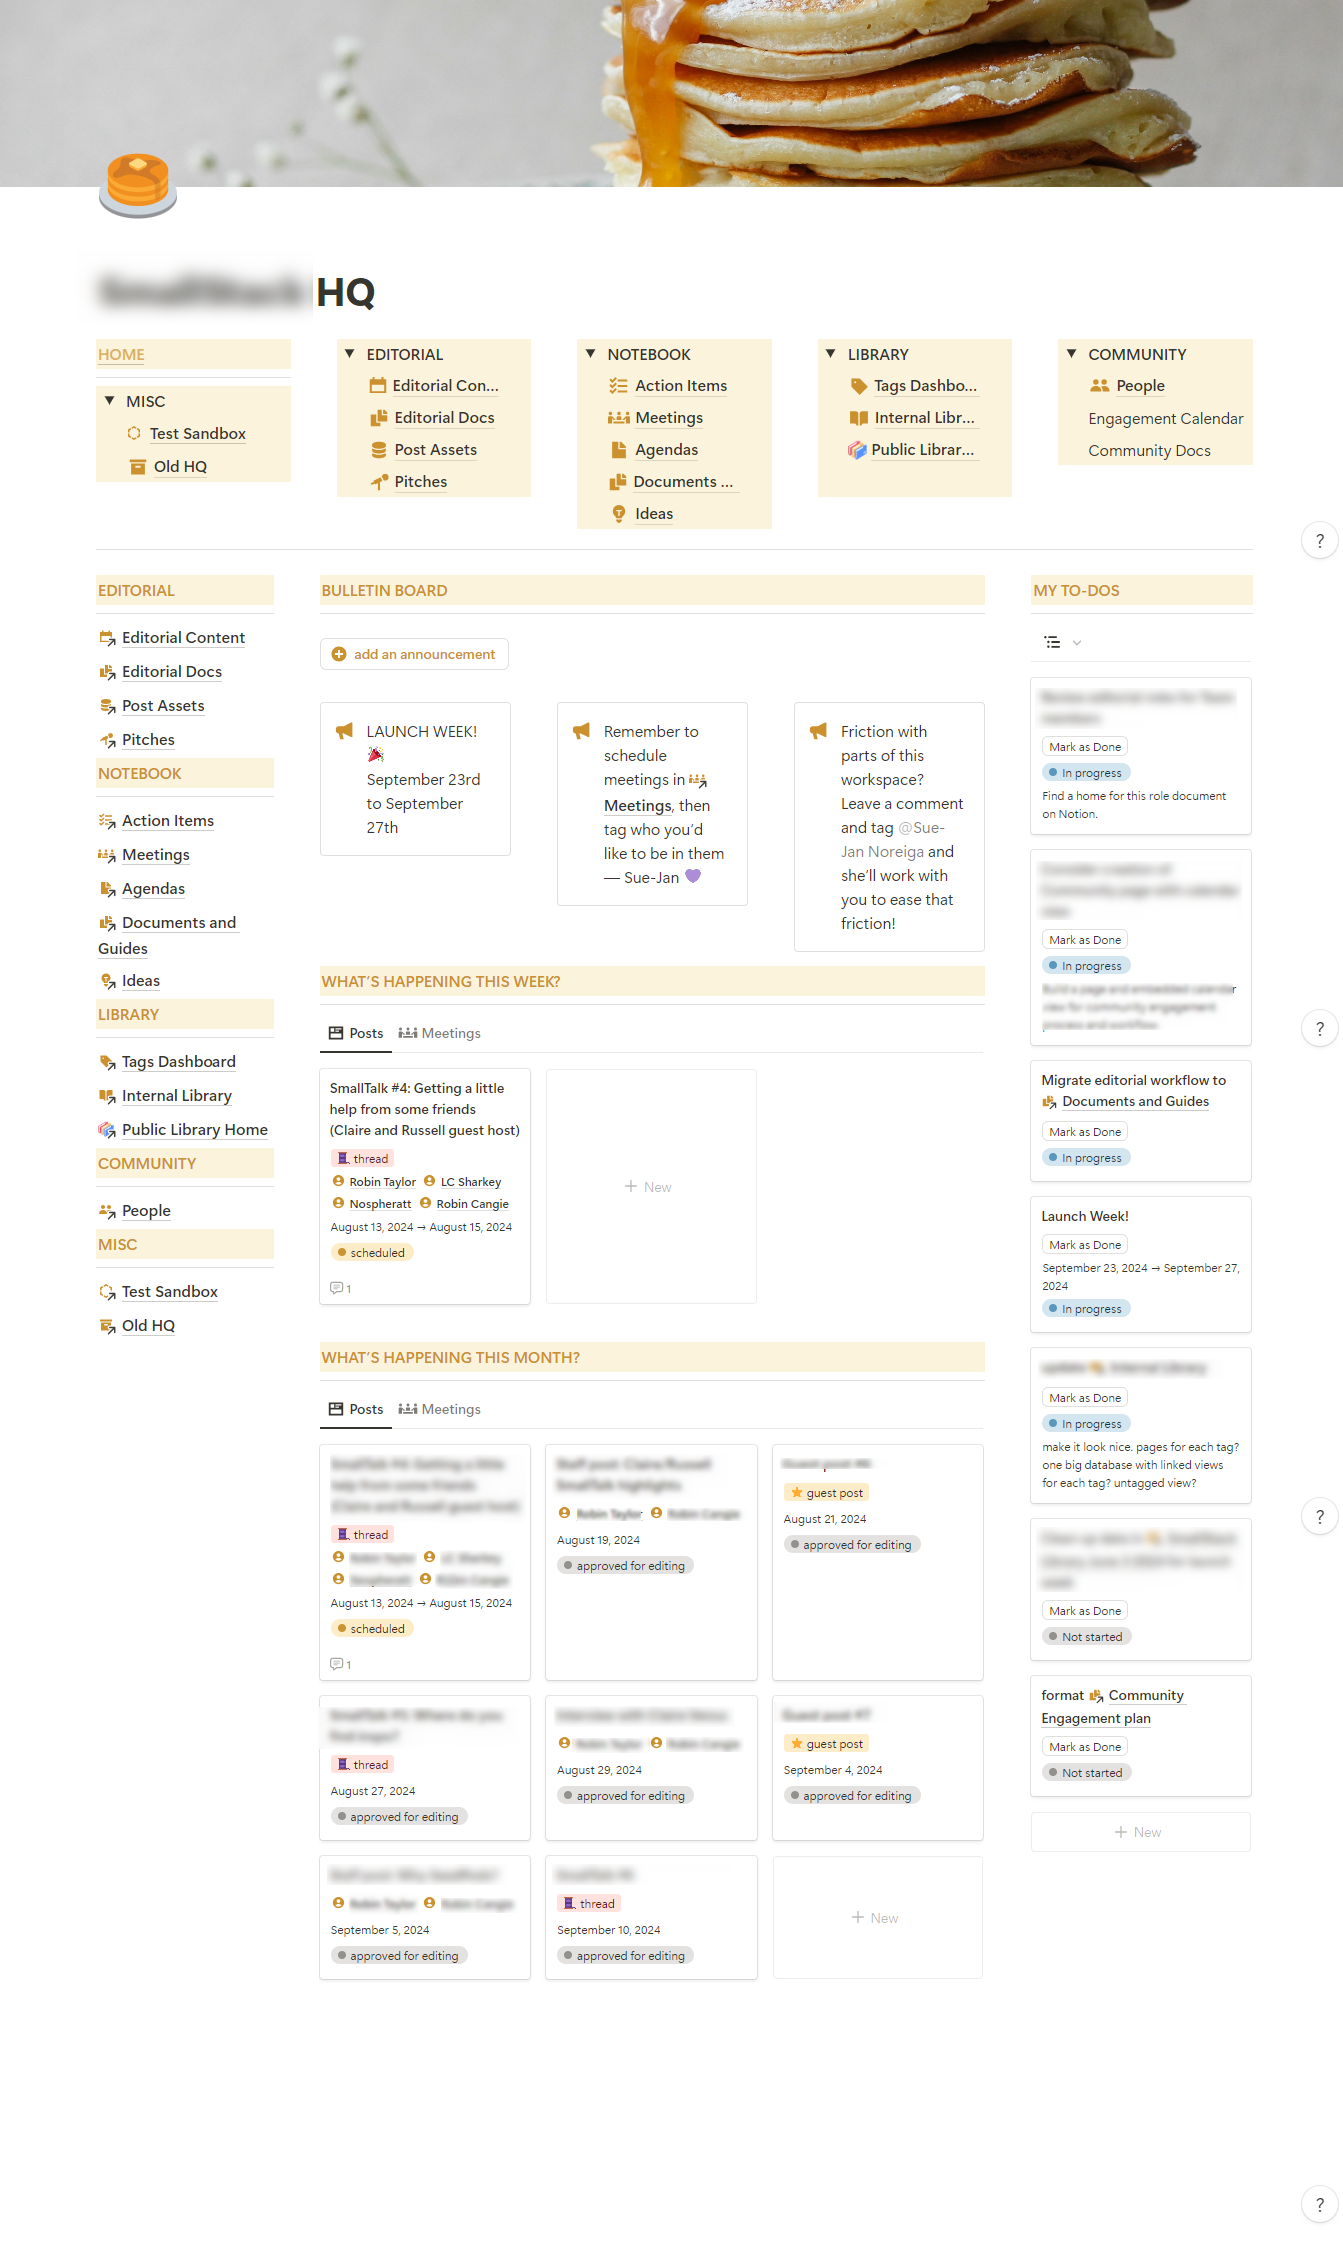Add an announcement to bulletin board
The image size is (1343, 2250).
coord(414,654)
